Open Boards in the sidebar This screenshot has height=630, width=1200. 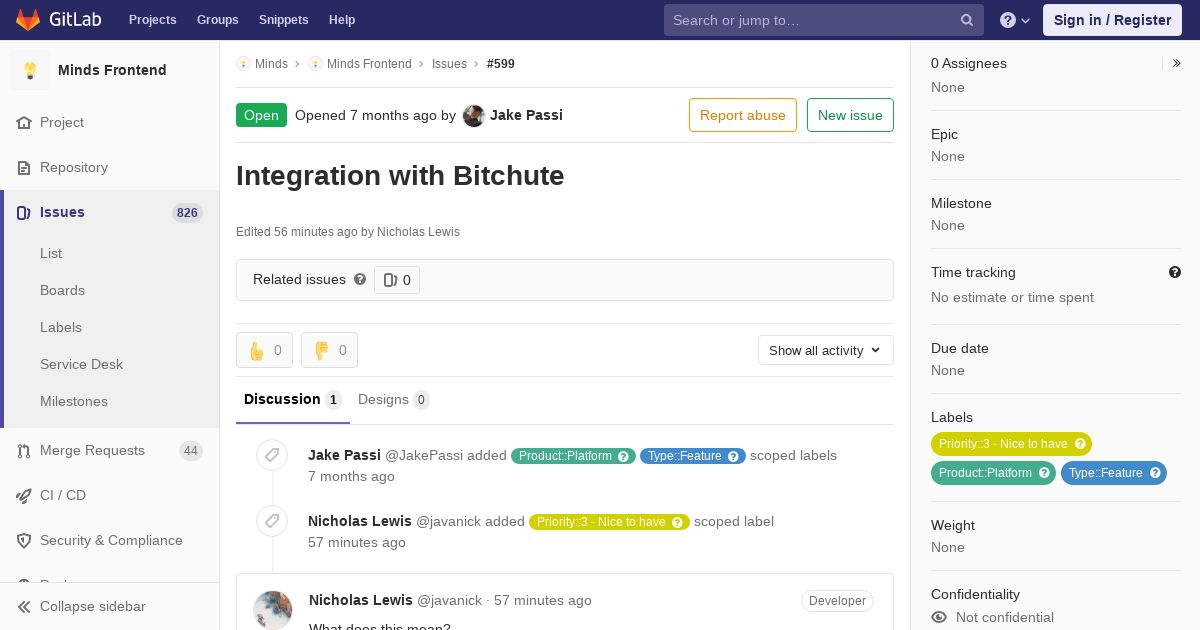click(62, 290)
